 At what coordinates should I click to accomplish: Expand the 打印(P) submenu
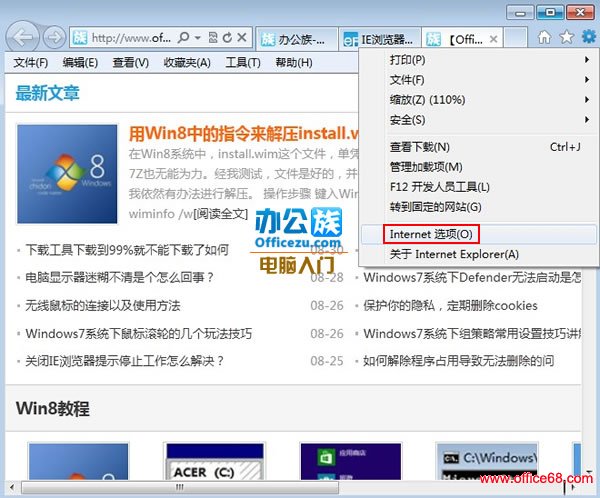click(479, 60)
